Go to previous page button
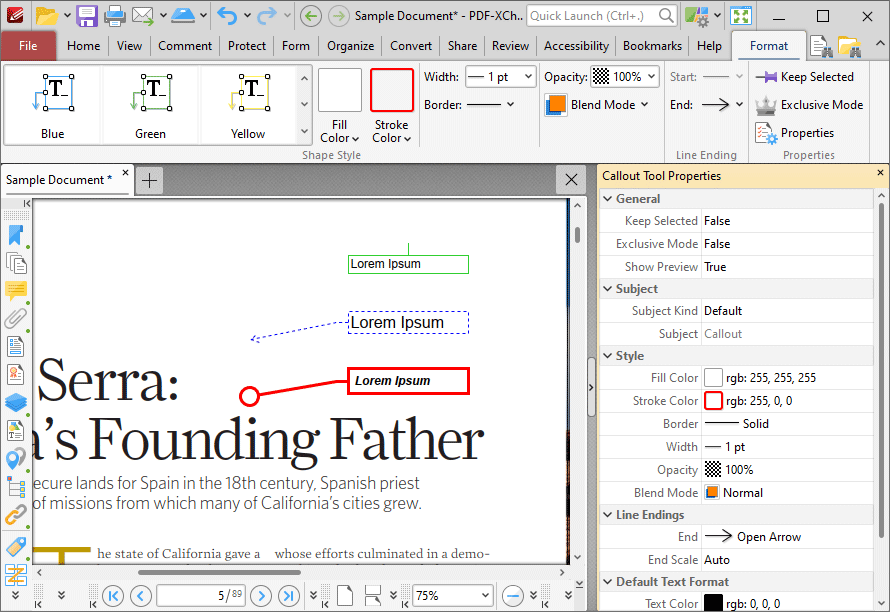This screenshot has height=612, width=890. pyautogui.click(x=140, y=596)
